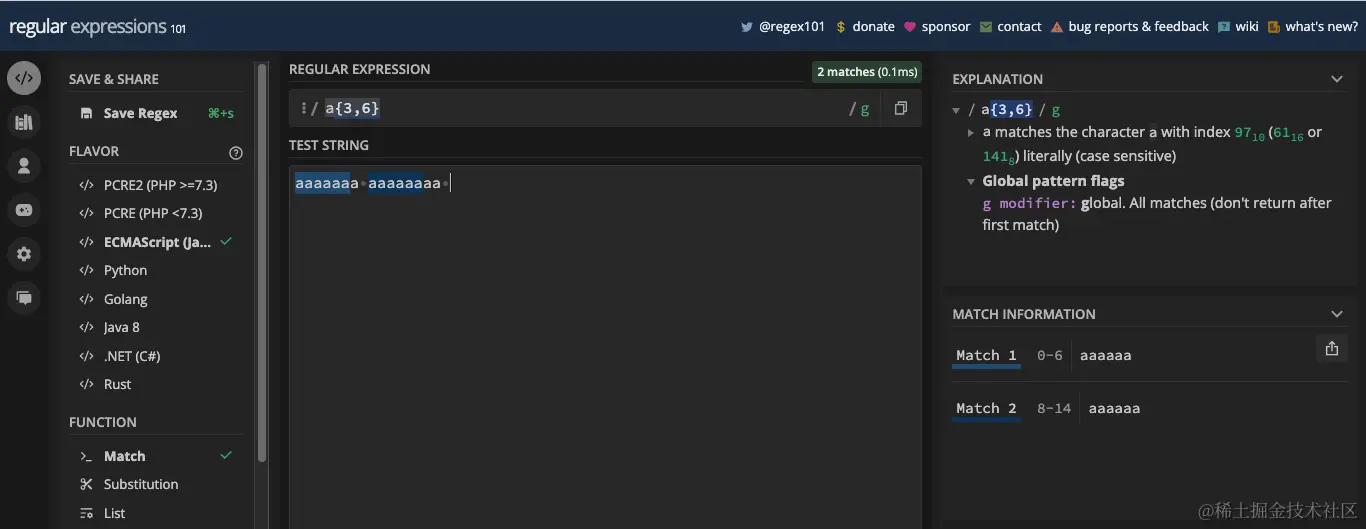This screenshot has width=1366, height=529.
Task: Open the contact link
Action: coord(1010,27)
